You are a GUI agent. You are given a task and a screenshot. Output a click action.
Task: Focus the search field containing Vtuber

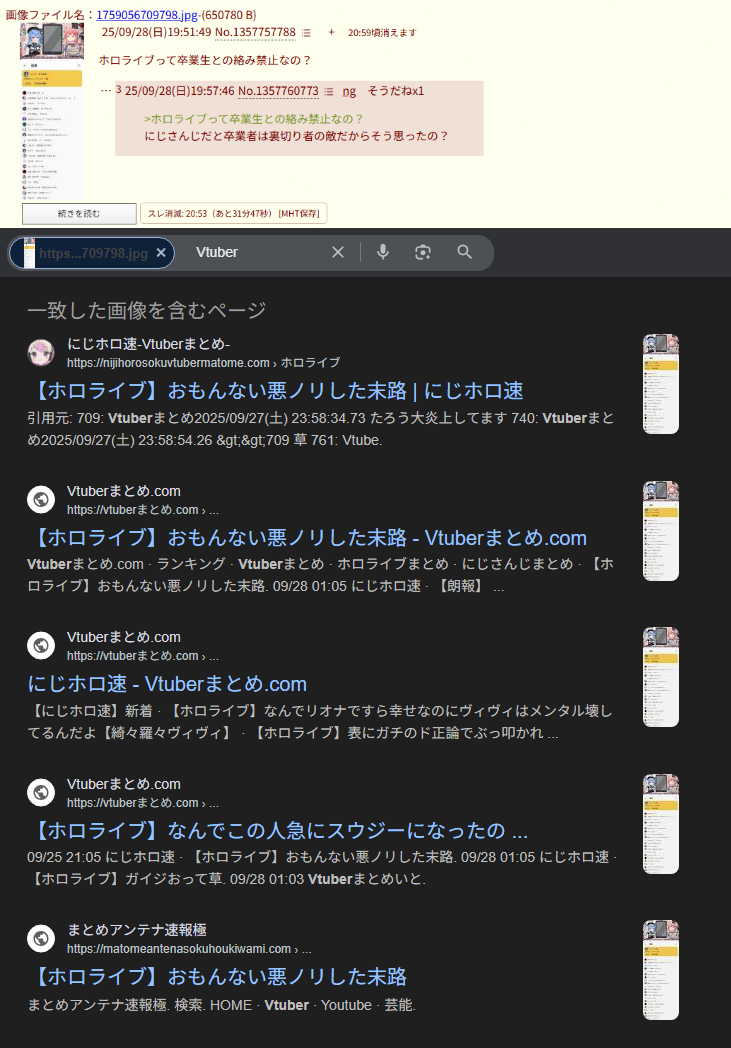coord(255,252)
